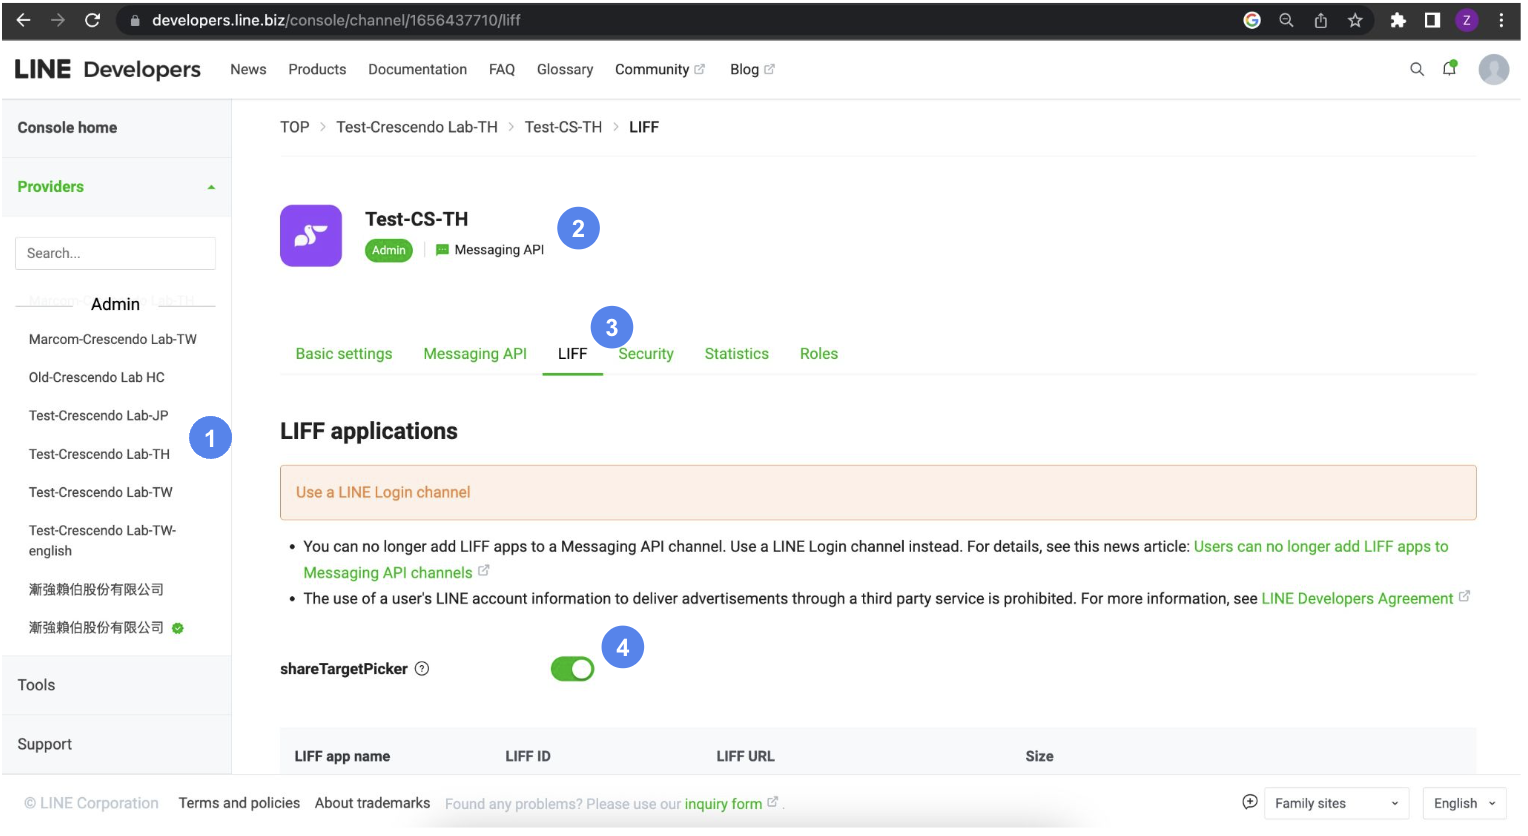Viewport: 1528px width, 836px height.
Task: Select provider Test-Crescendo Lab-TW
Action: tap(101, 492)
